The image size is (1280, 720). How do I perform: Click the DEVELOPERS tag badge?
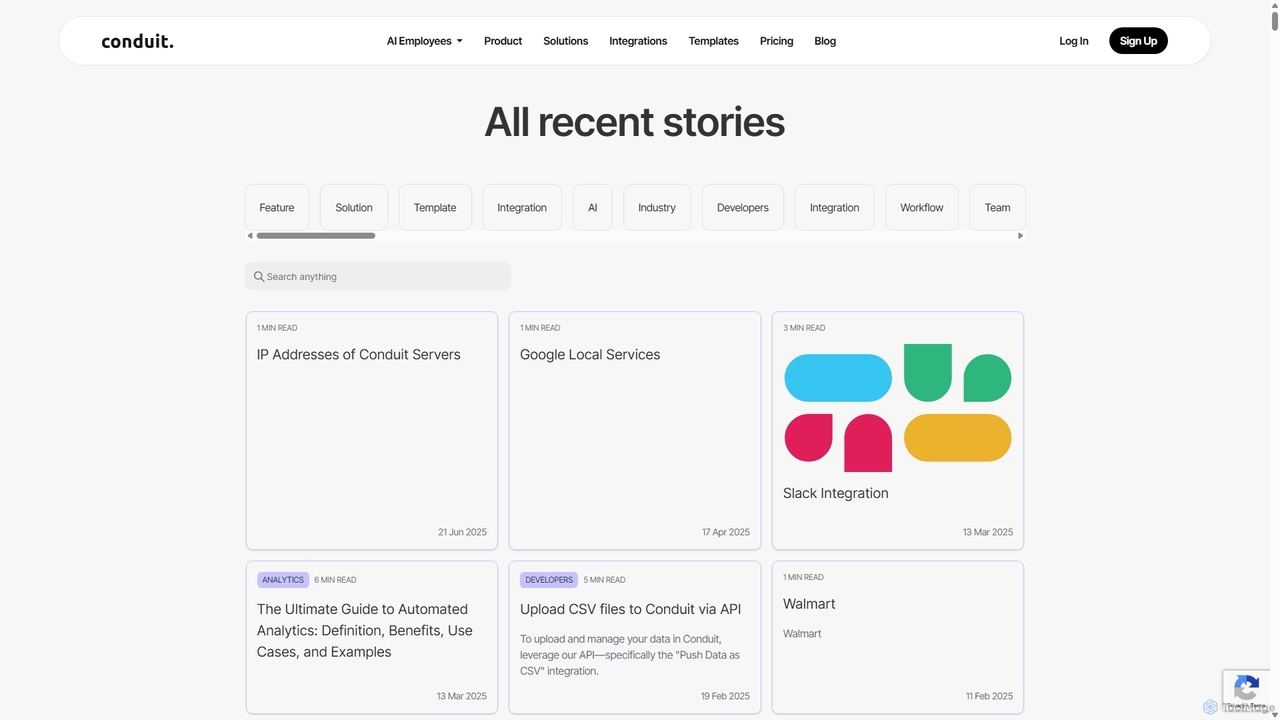point(549,580)
